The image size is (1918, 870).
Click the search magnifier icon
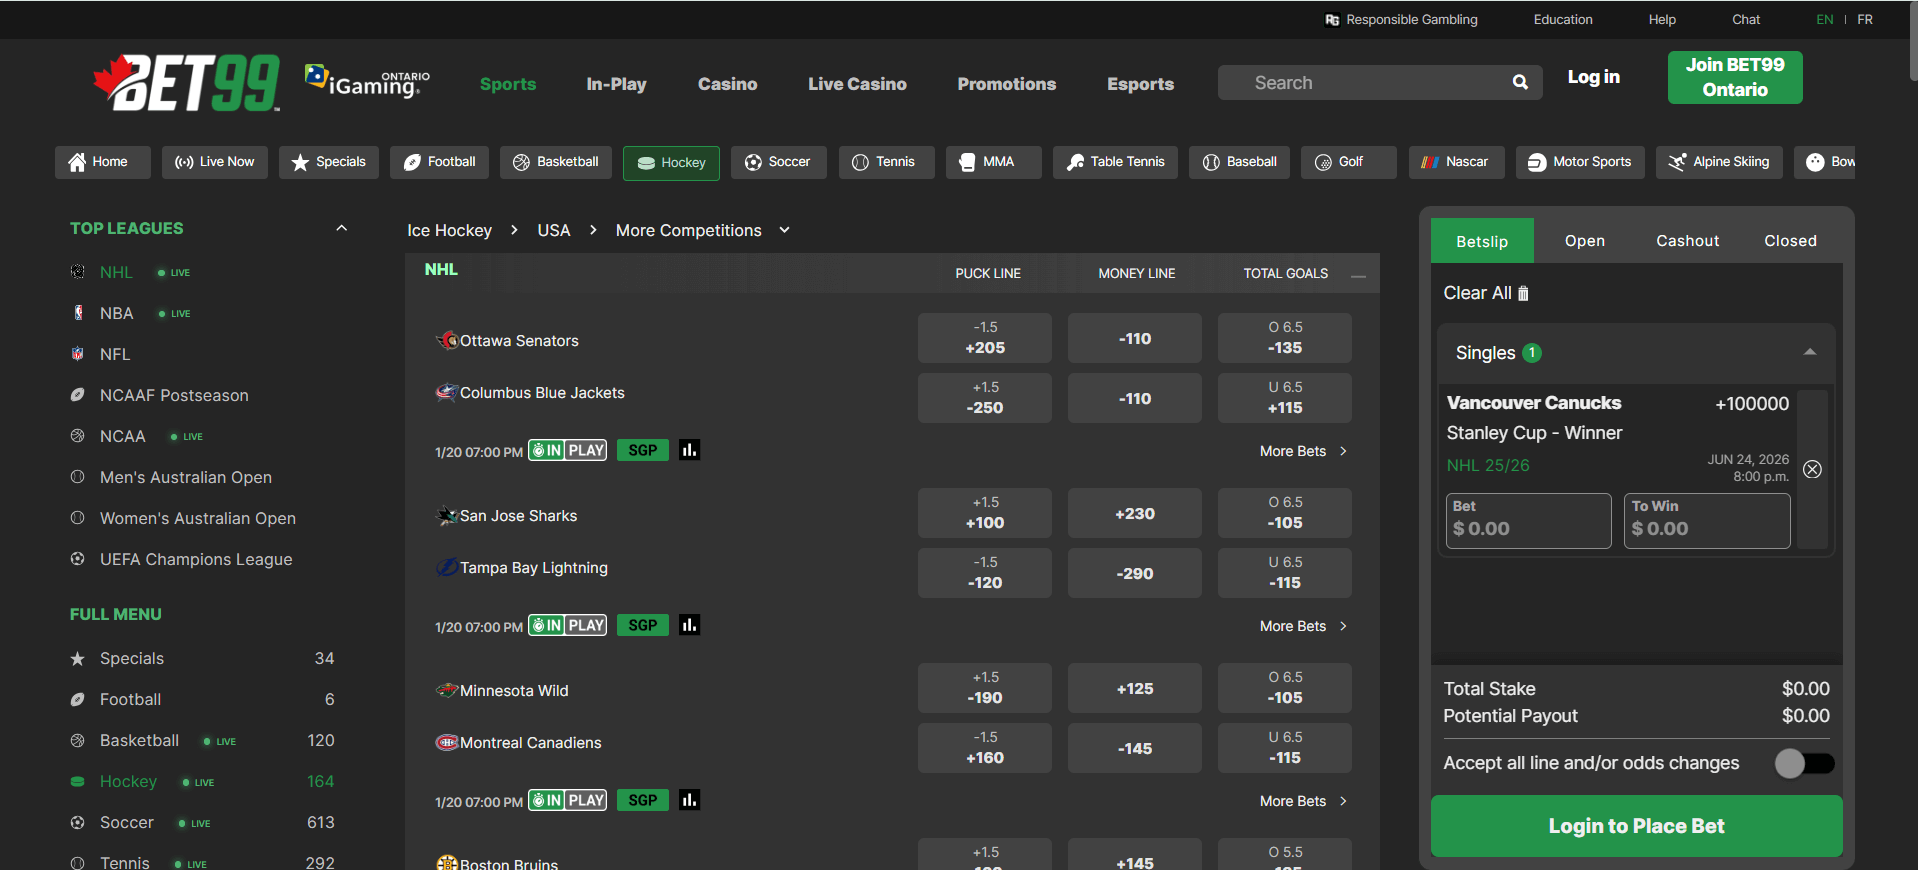tap(1520, 82)
